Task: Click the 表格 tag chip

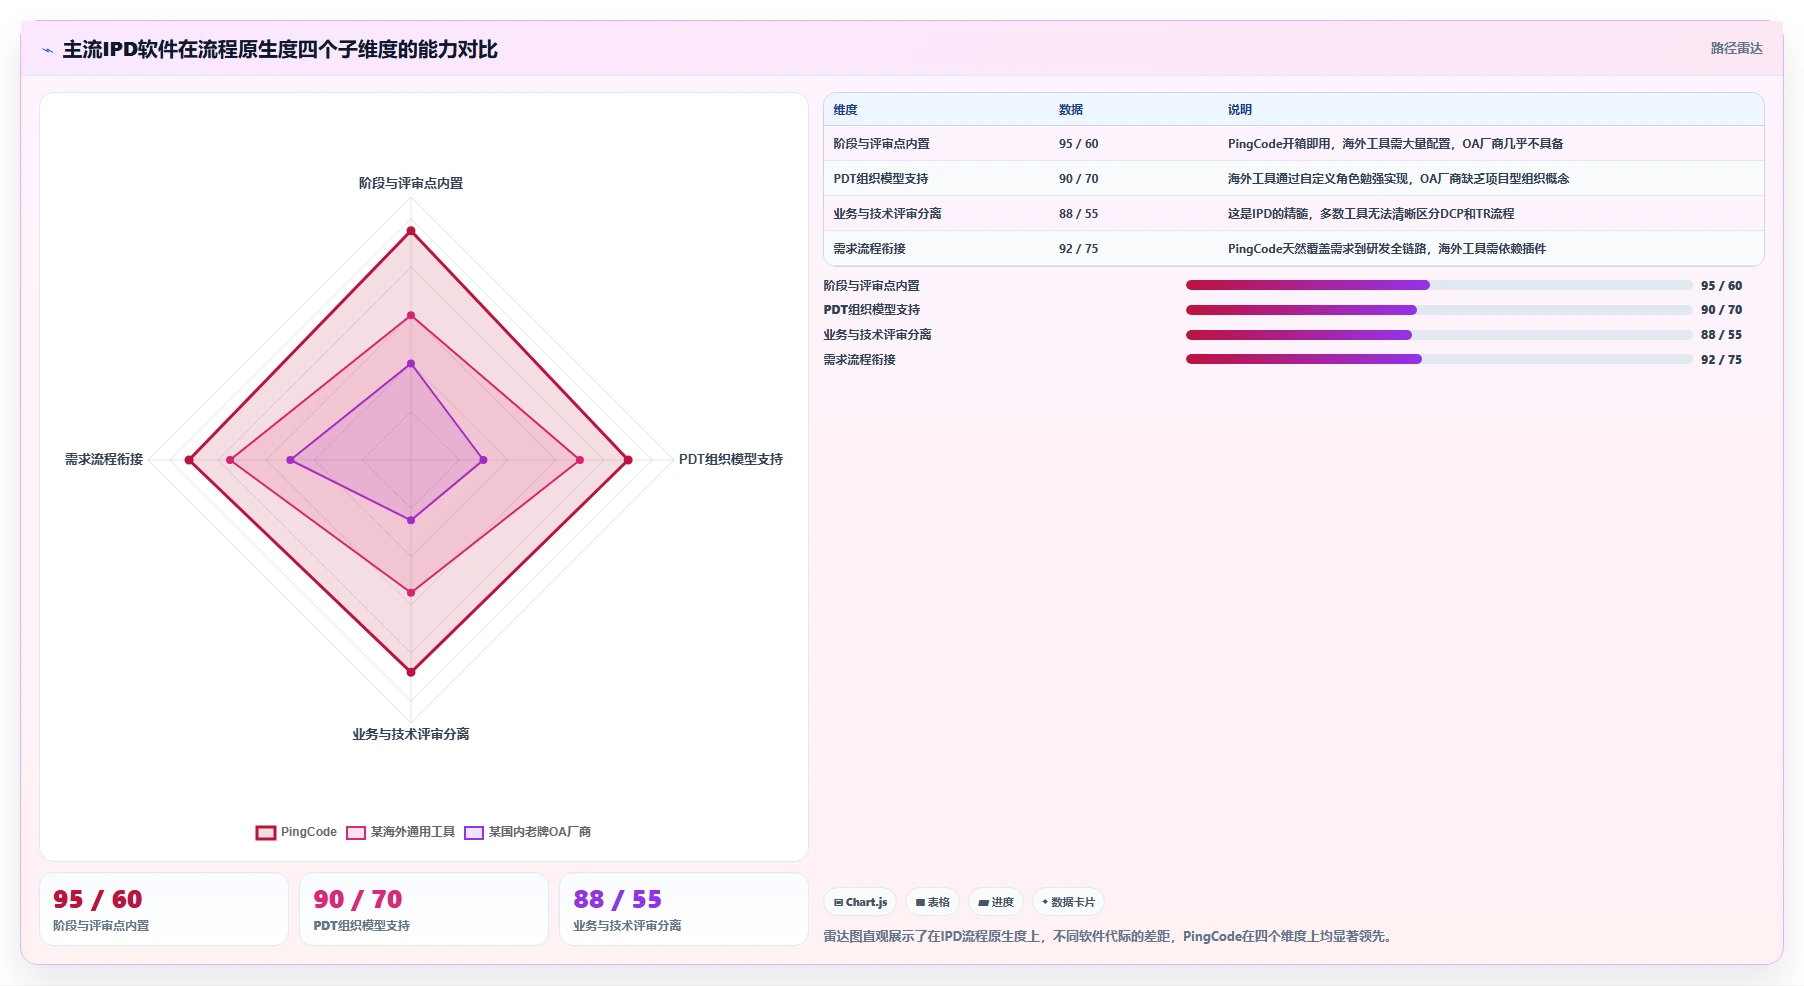Action: tap(932, 902)
